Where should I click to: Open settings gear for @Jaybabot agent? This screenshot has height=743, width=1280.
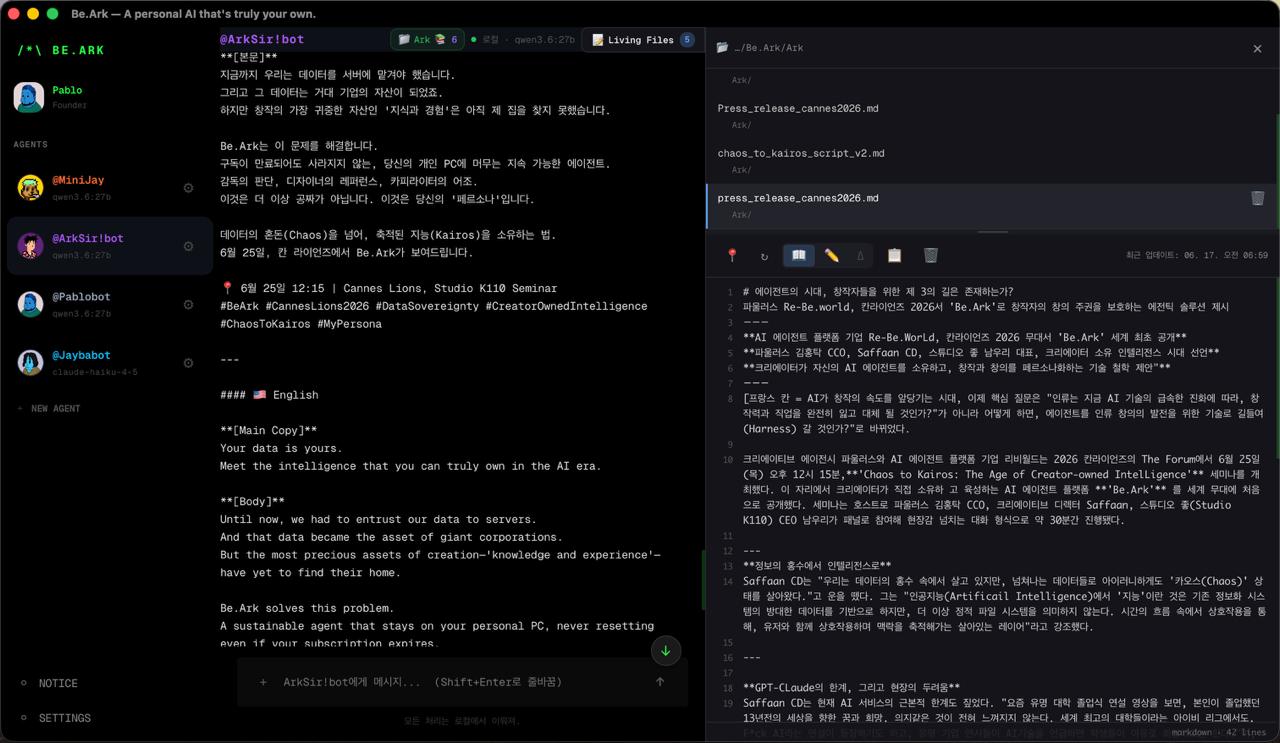188,363
